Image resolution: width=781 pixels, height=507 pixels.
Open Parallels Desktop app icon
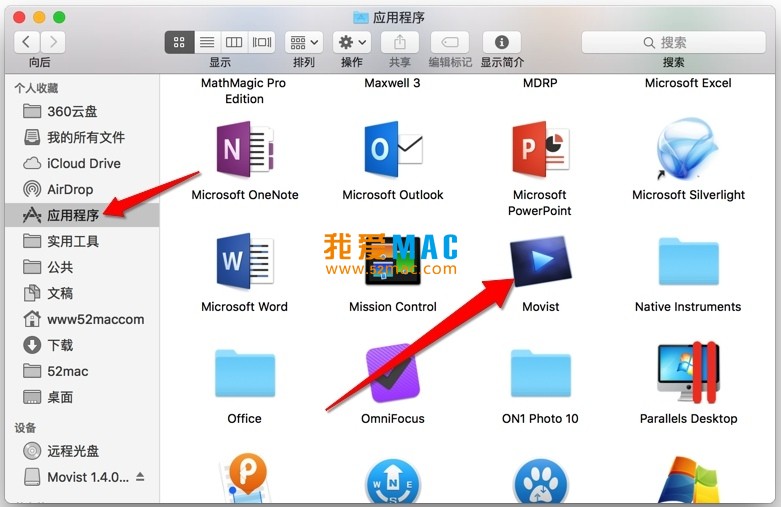pos(688,373)
